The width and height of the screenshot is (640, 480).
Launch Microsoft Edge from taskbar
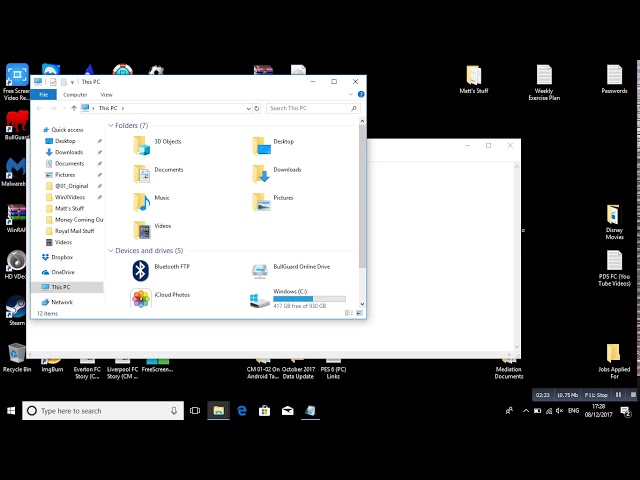tap(242, 411)
